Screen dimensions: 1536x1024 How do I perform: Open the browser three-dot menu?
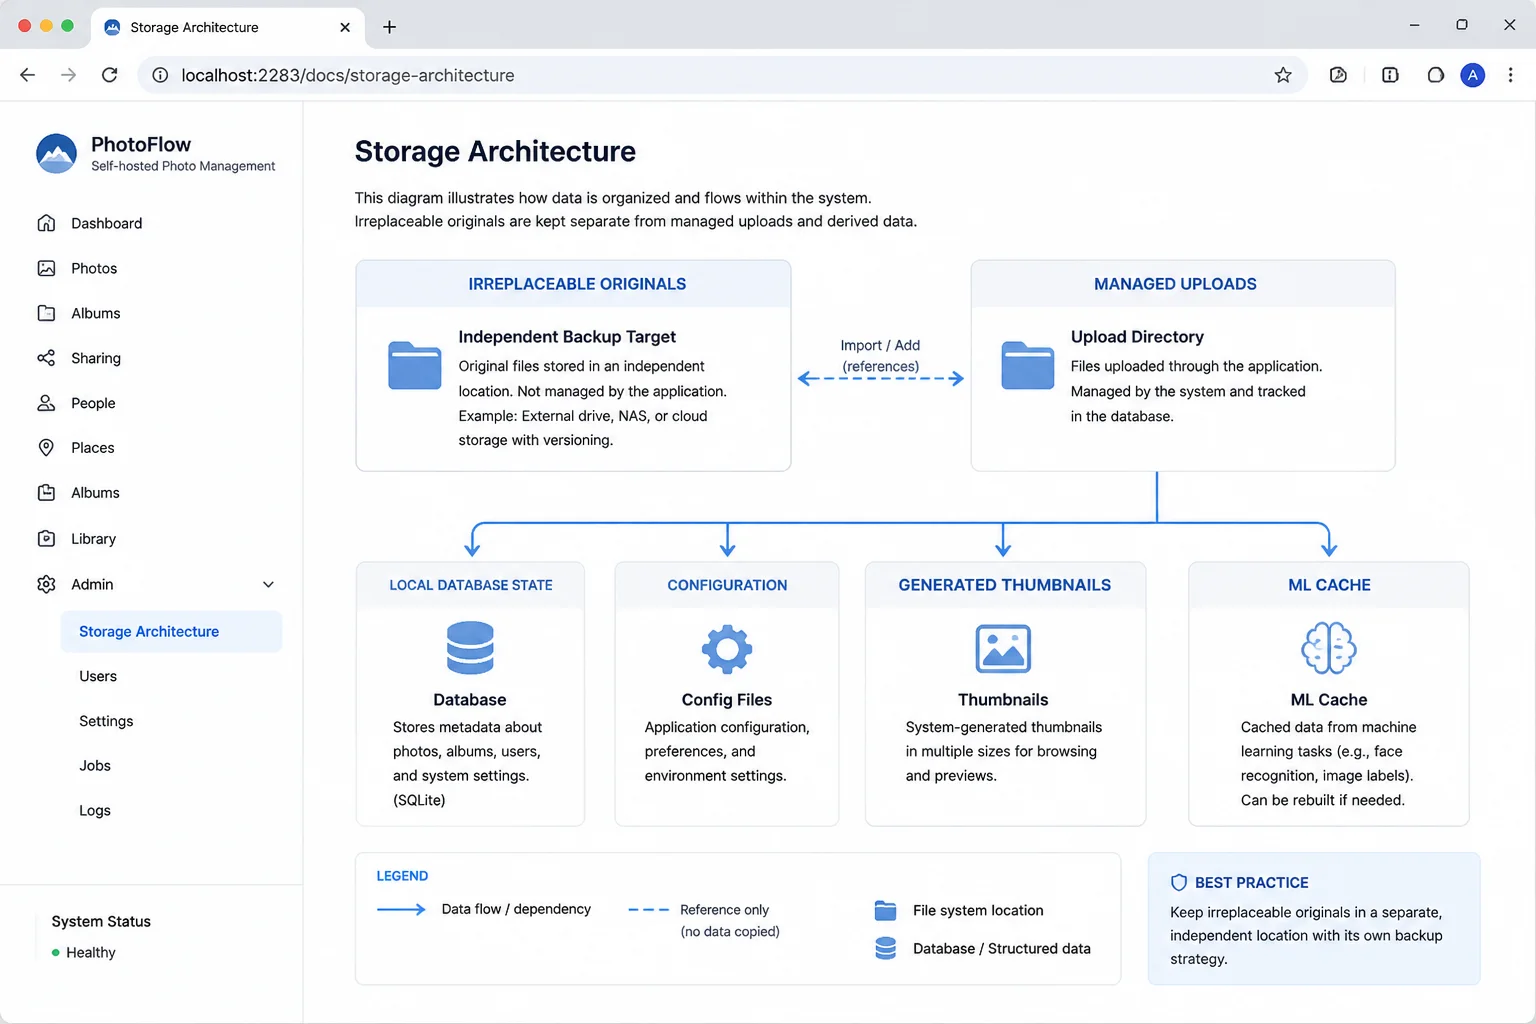1510,75
